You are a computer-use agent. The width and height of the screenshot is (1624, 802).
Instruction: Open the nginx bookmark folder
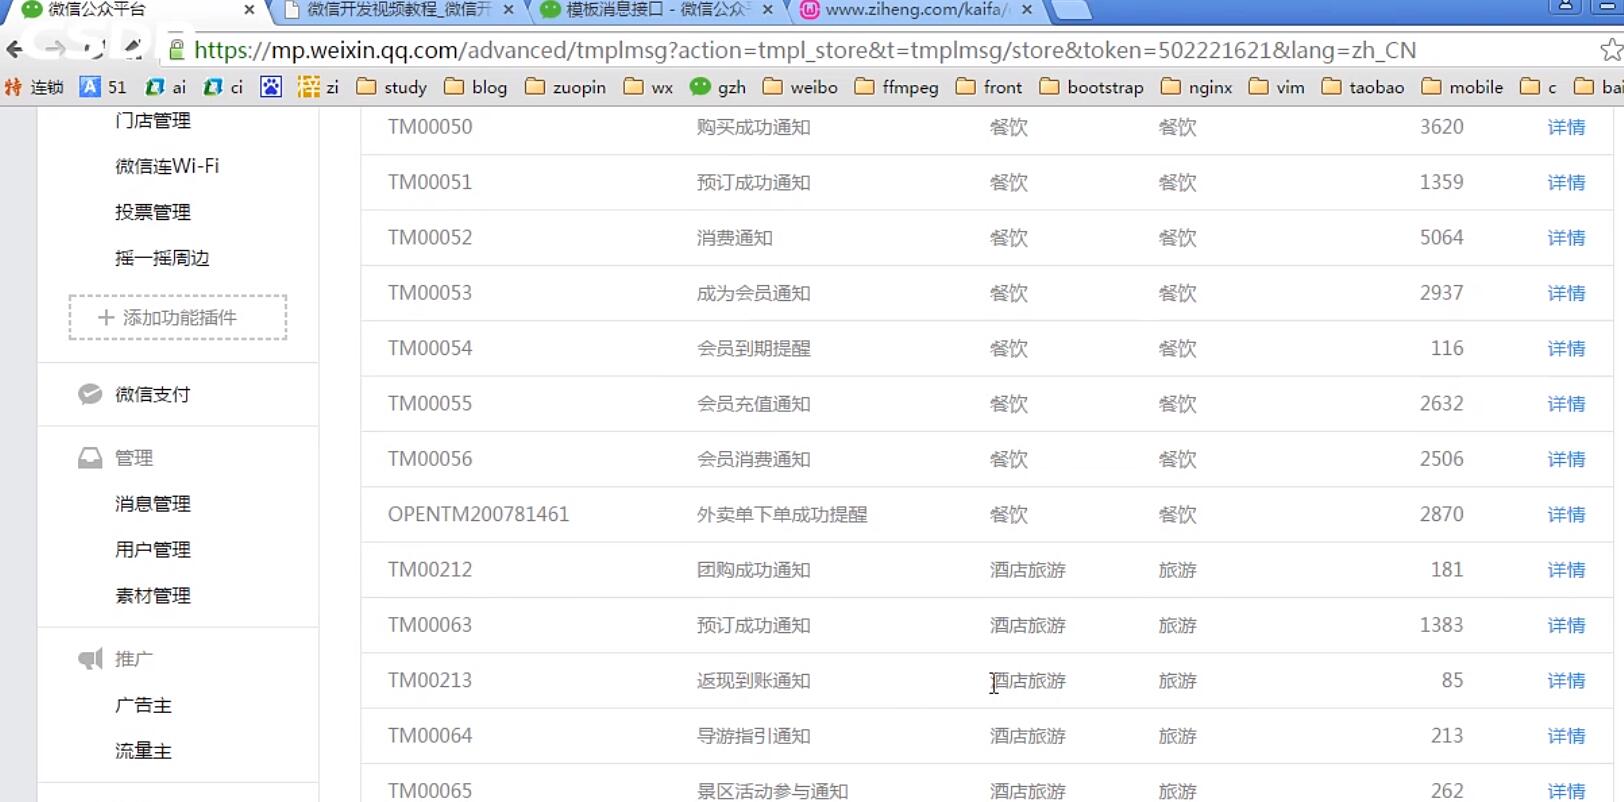coord(1196,87)
